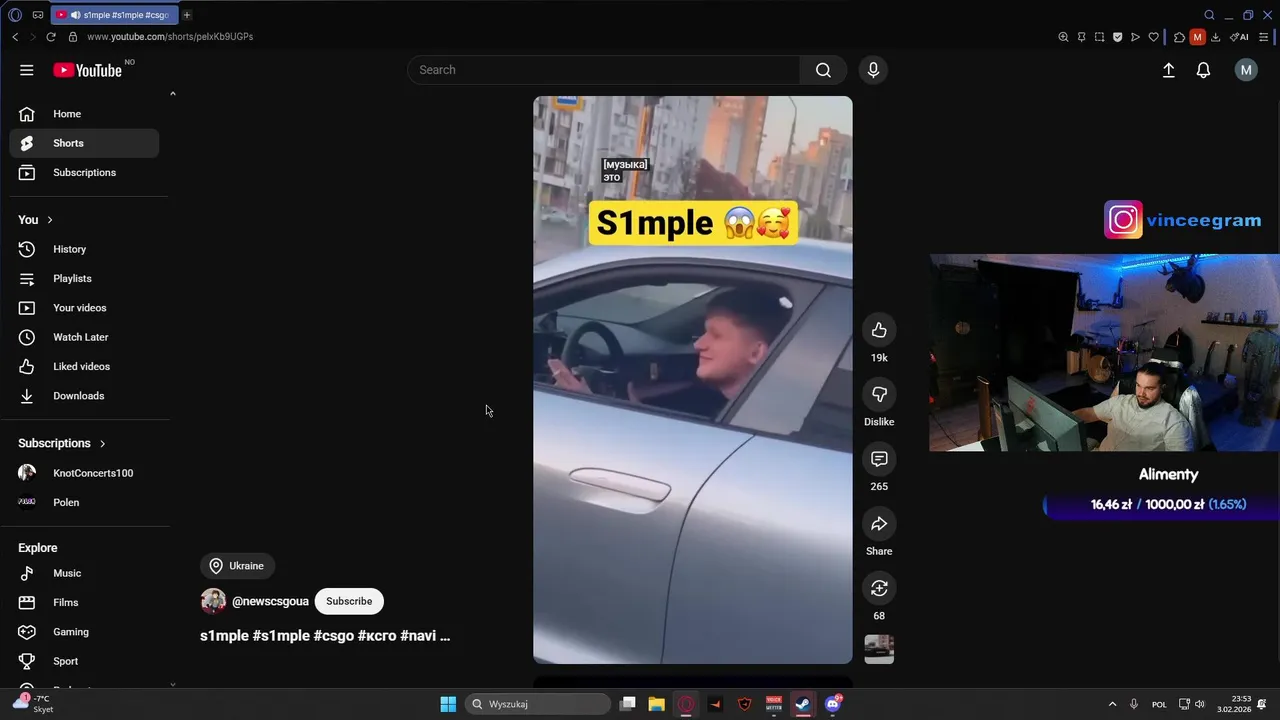This screenshot has width=1280, height=720.
Task: Open browser easy setup sliders icon
Action: [1264, 37]
